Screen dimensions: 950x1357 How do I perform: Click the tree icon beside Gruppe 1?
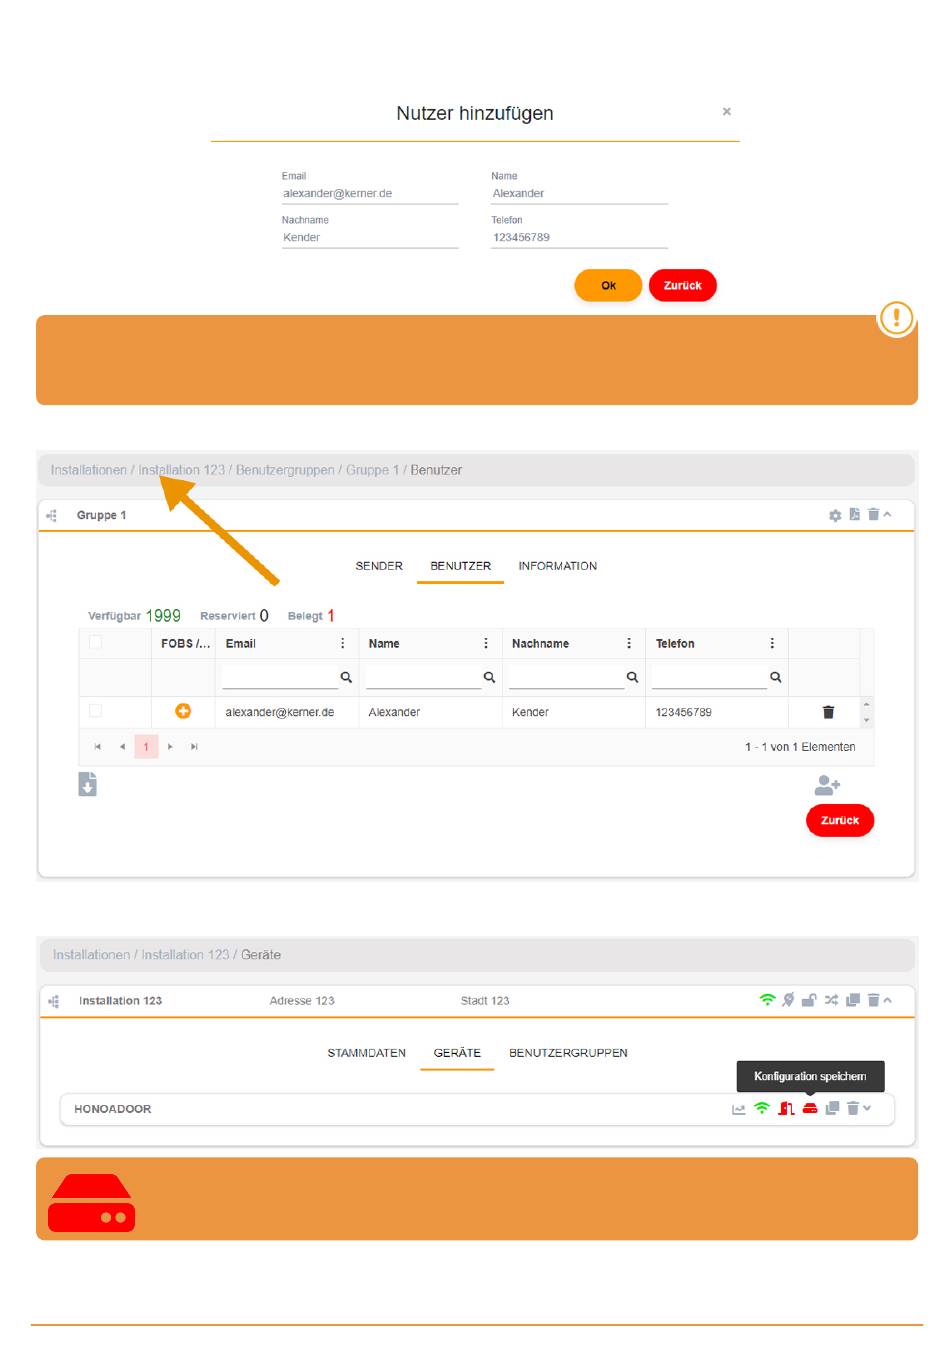(52, 516)
